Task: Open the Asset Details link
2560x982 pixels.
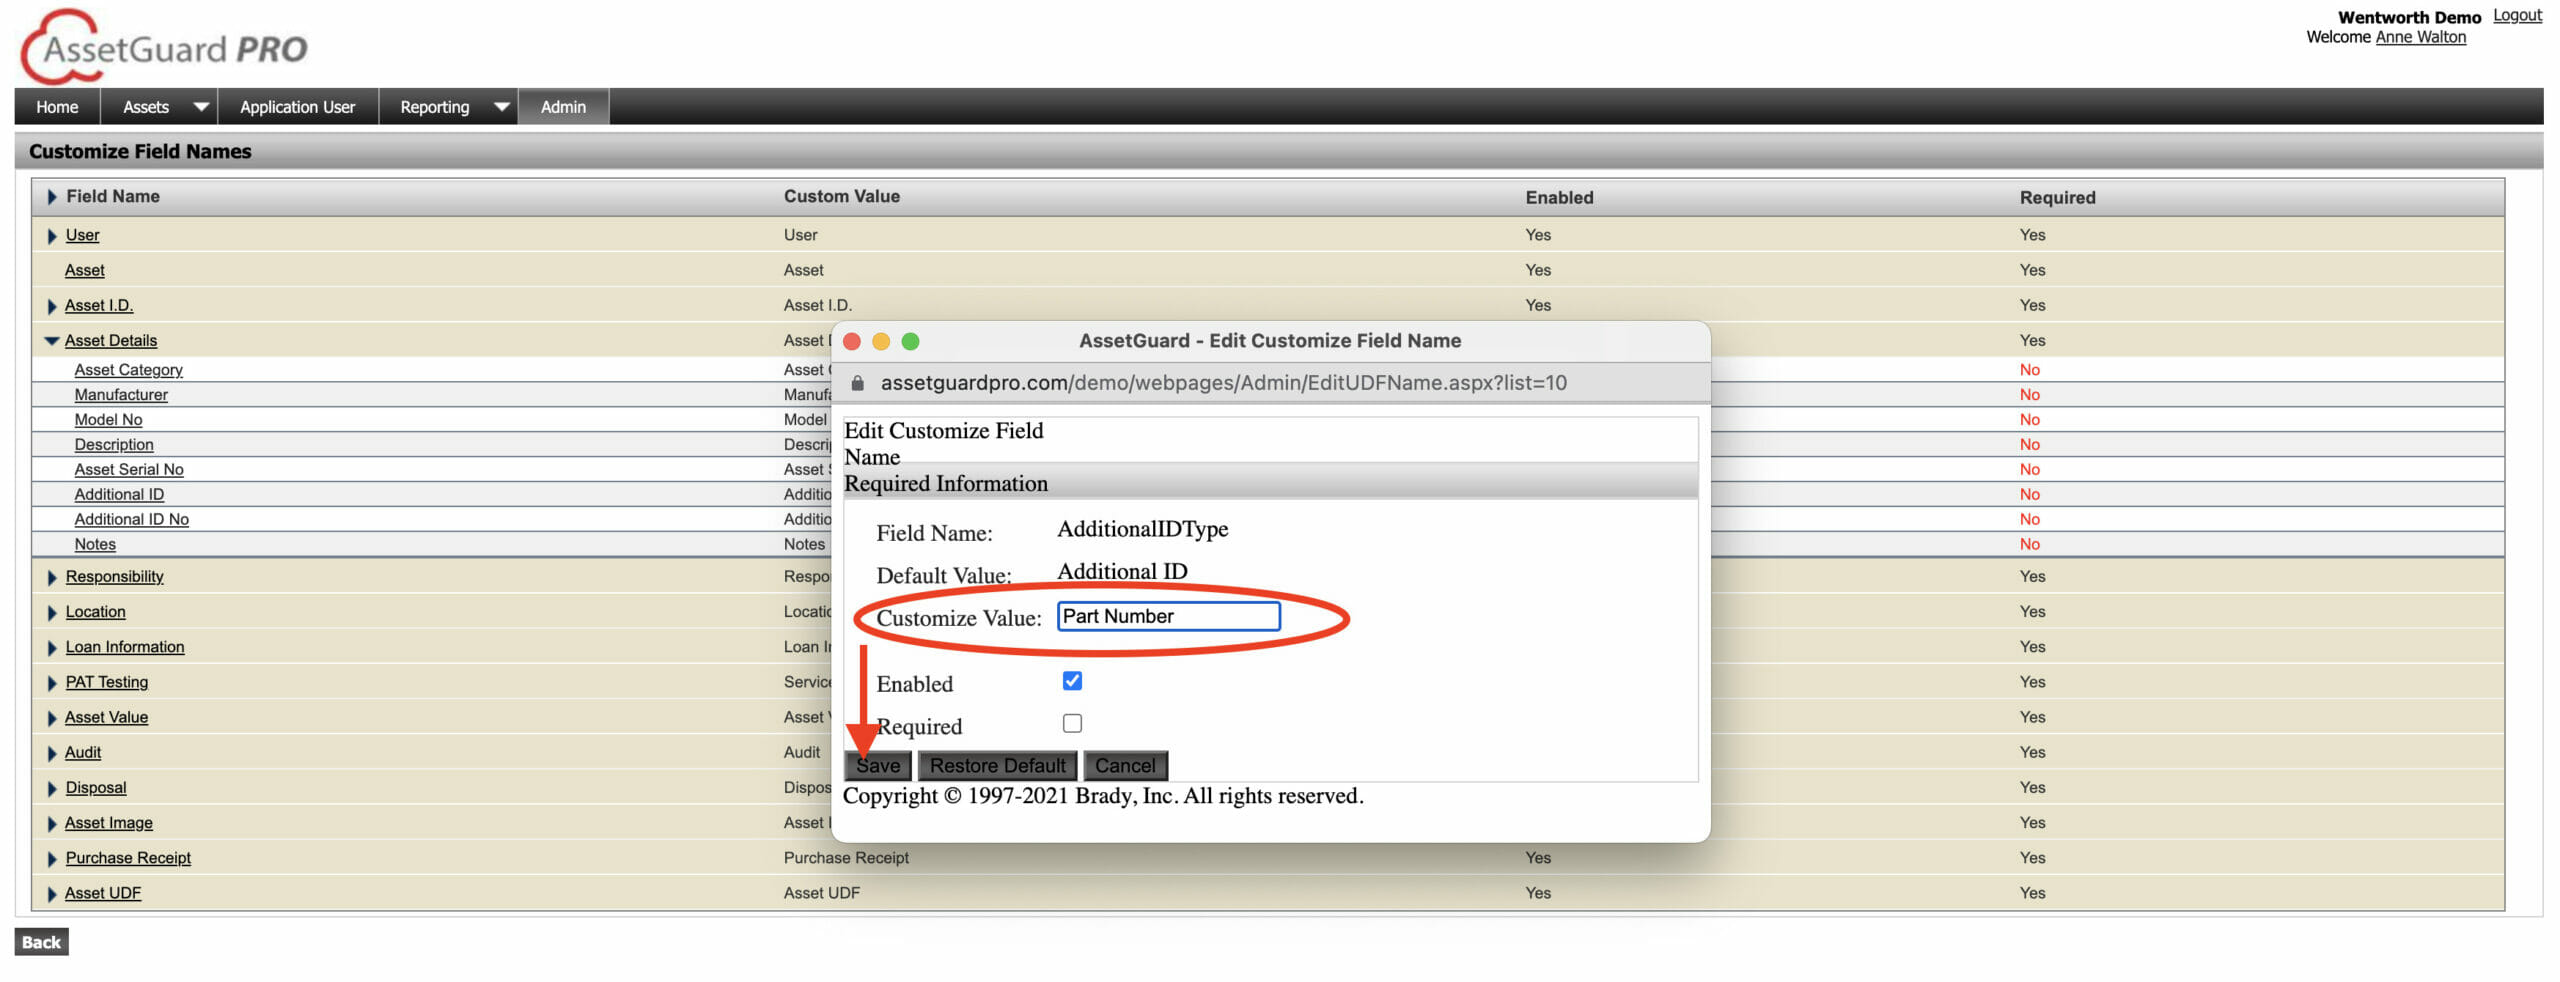Action: point(111,341)
